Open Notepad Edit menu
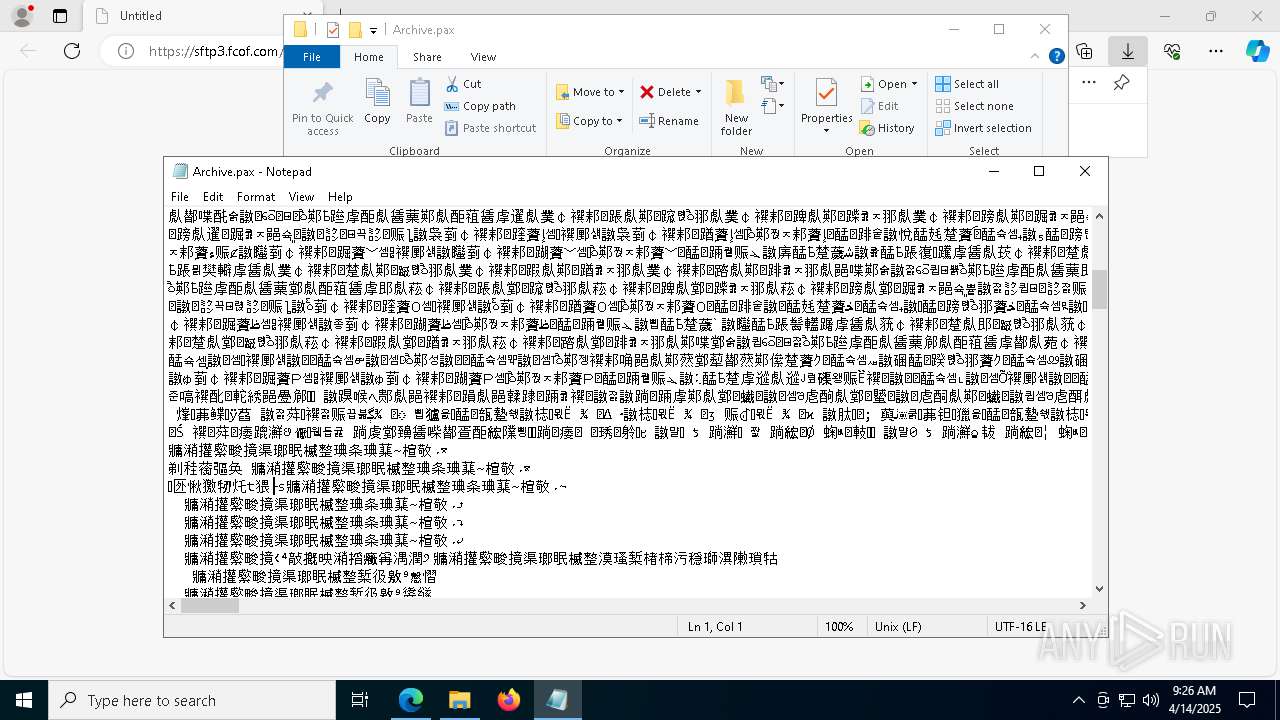The height and width of the screenshot is (720, 1280). [213, 197]
